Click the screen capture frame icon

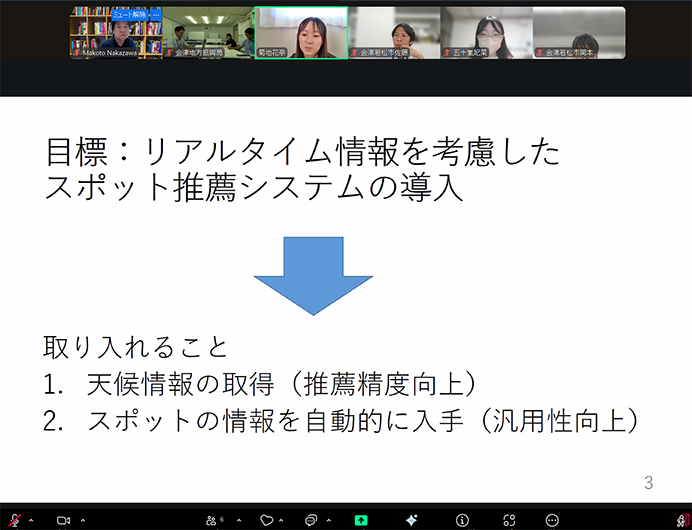[510, 520]
